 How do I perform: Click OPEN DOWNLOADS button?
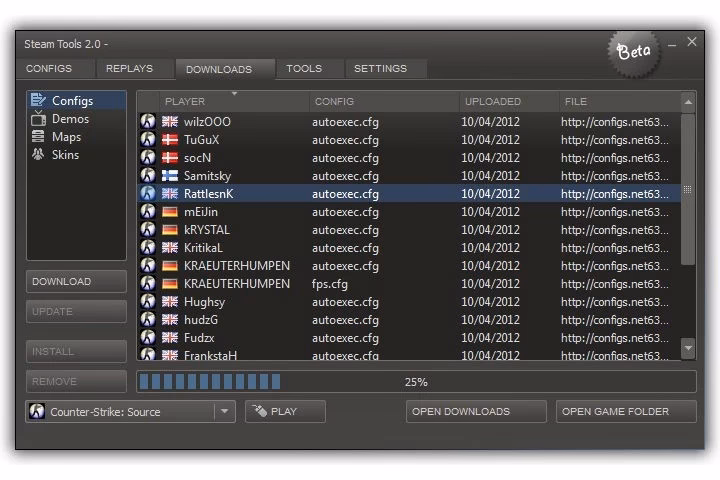click(x=476, y=411)
